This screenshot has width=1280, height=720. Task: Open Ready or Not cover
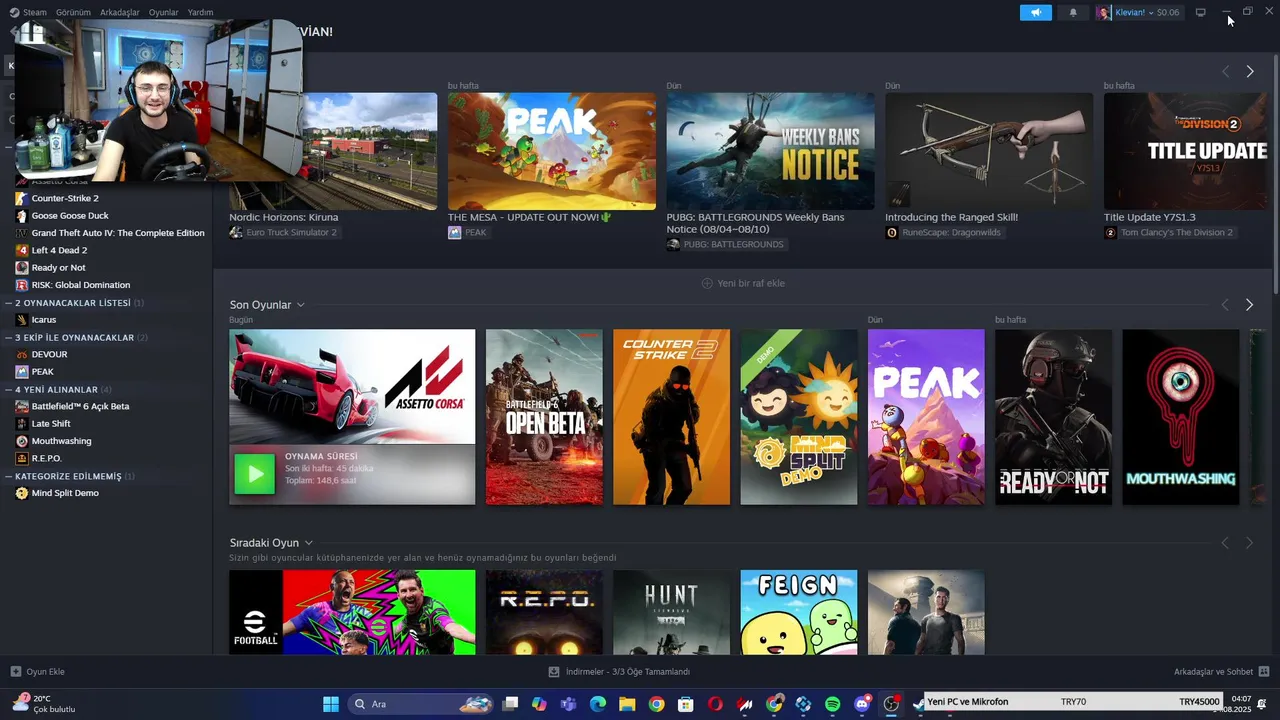(1053, 417)
